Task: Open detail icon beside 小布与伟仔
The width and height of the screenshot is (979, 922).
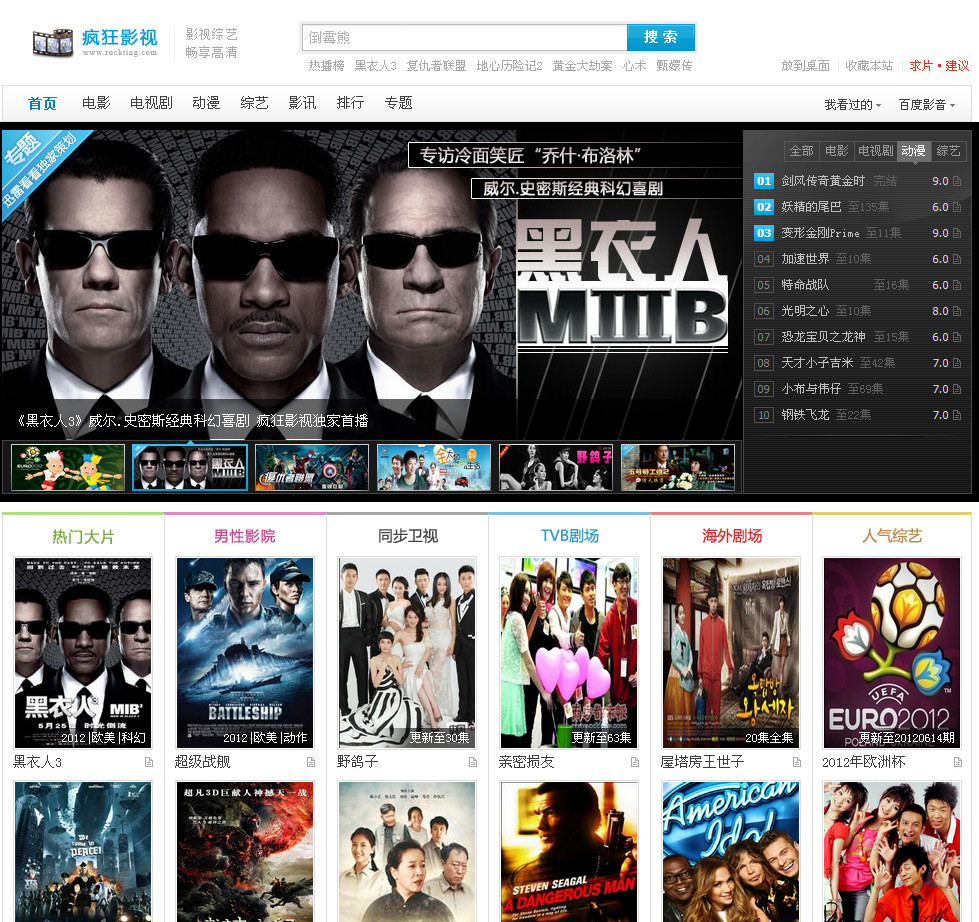Action: tap(957, 389)
